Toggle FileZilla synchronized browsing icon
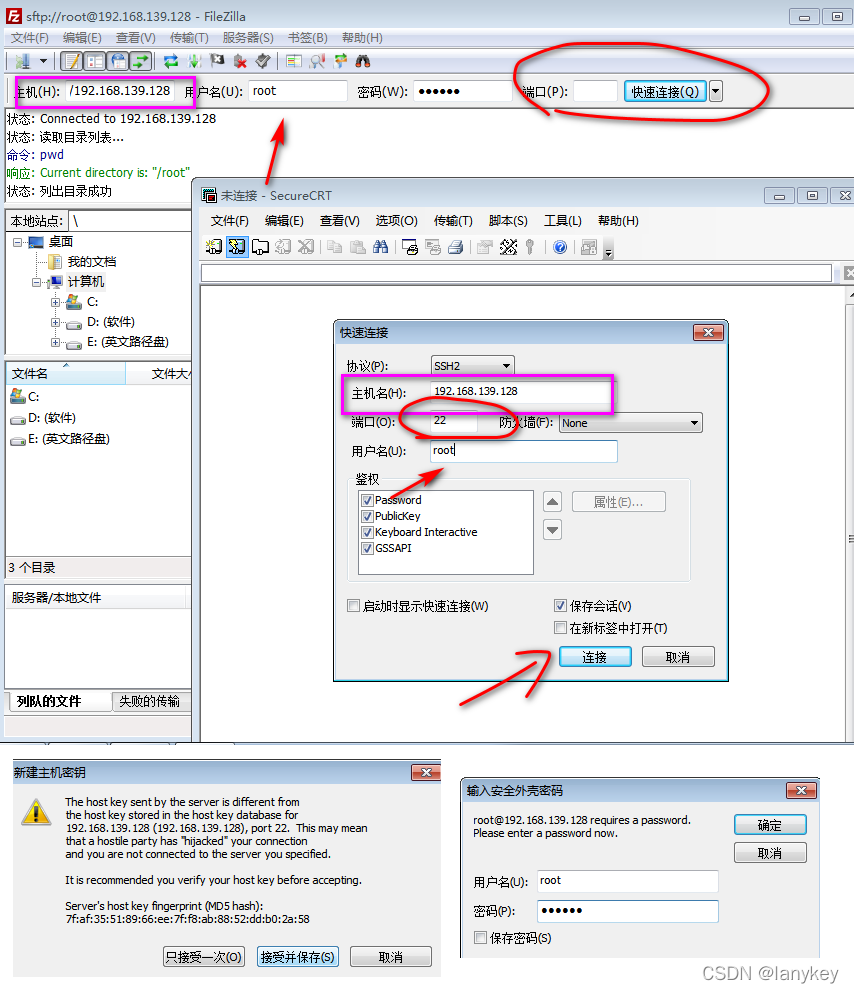This screenshot has width=854, height=993. (341, 61)
